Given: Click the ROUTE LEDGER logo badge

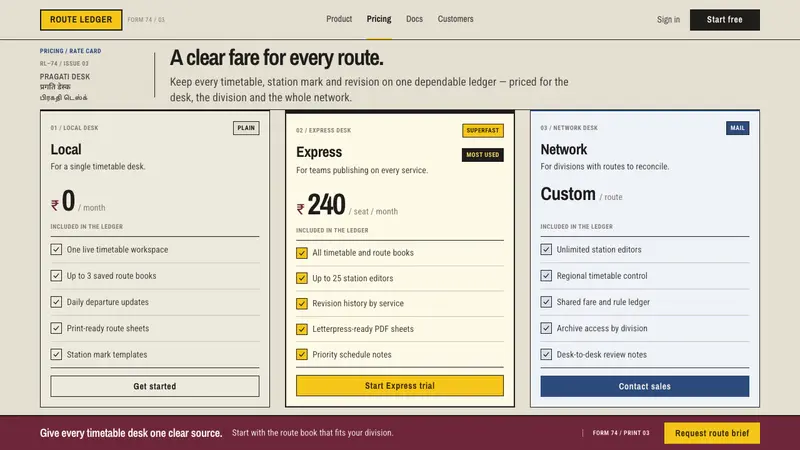Looking at the screenshot, I should [x=81, y=20].
